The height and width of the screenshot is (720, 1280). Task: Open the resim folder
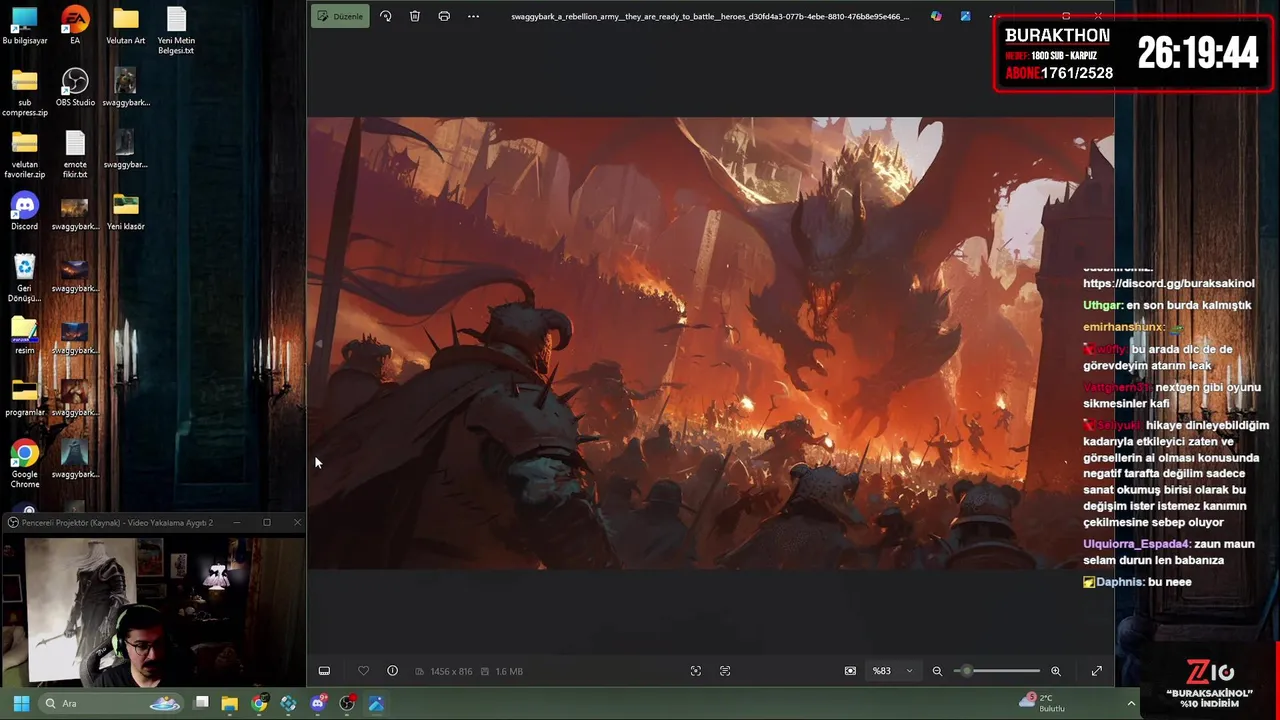click(25, 336)
